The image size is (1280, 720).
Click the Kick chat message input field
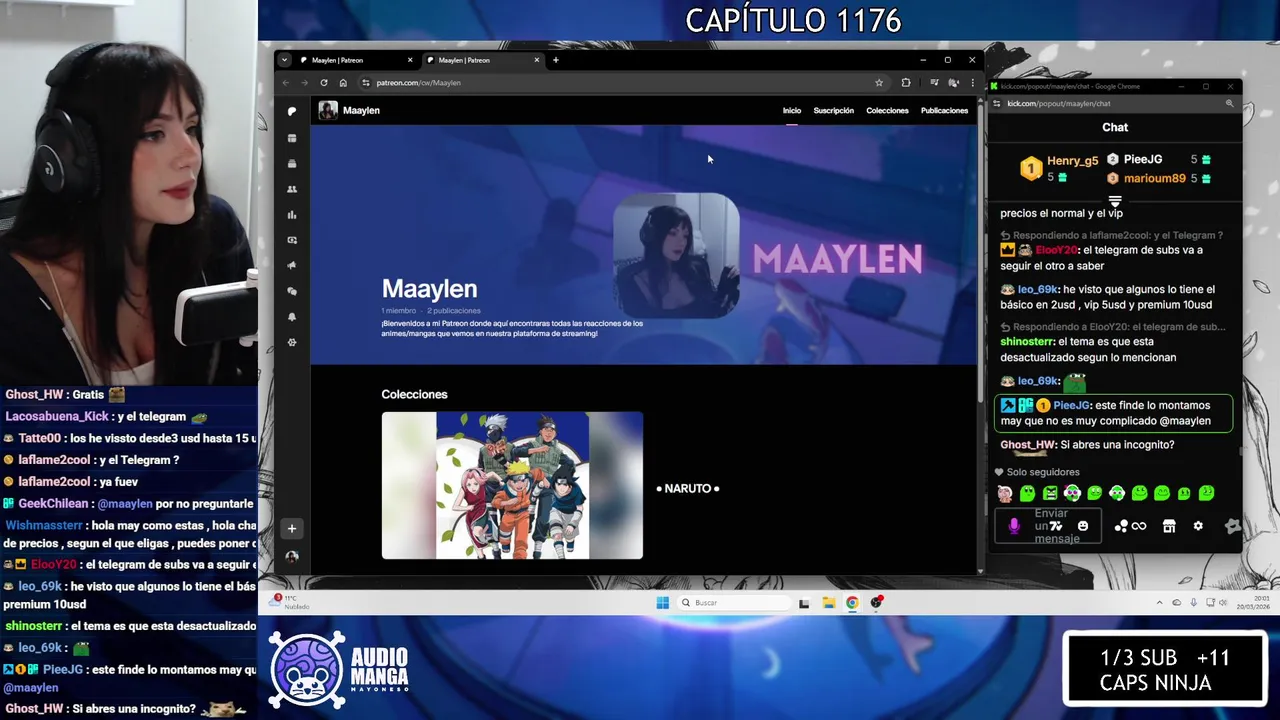tap(1048, 526)
